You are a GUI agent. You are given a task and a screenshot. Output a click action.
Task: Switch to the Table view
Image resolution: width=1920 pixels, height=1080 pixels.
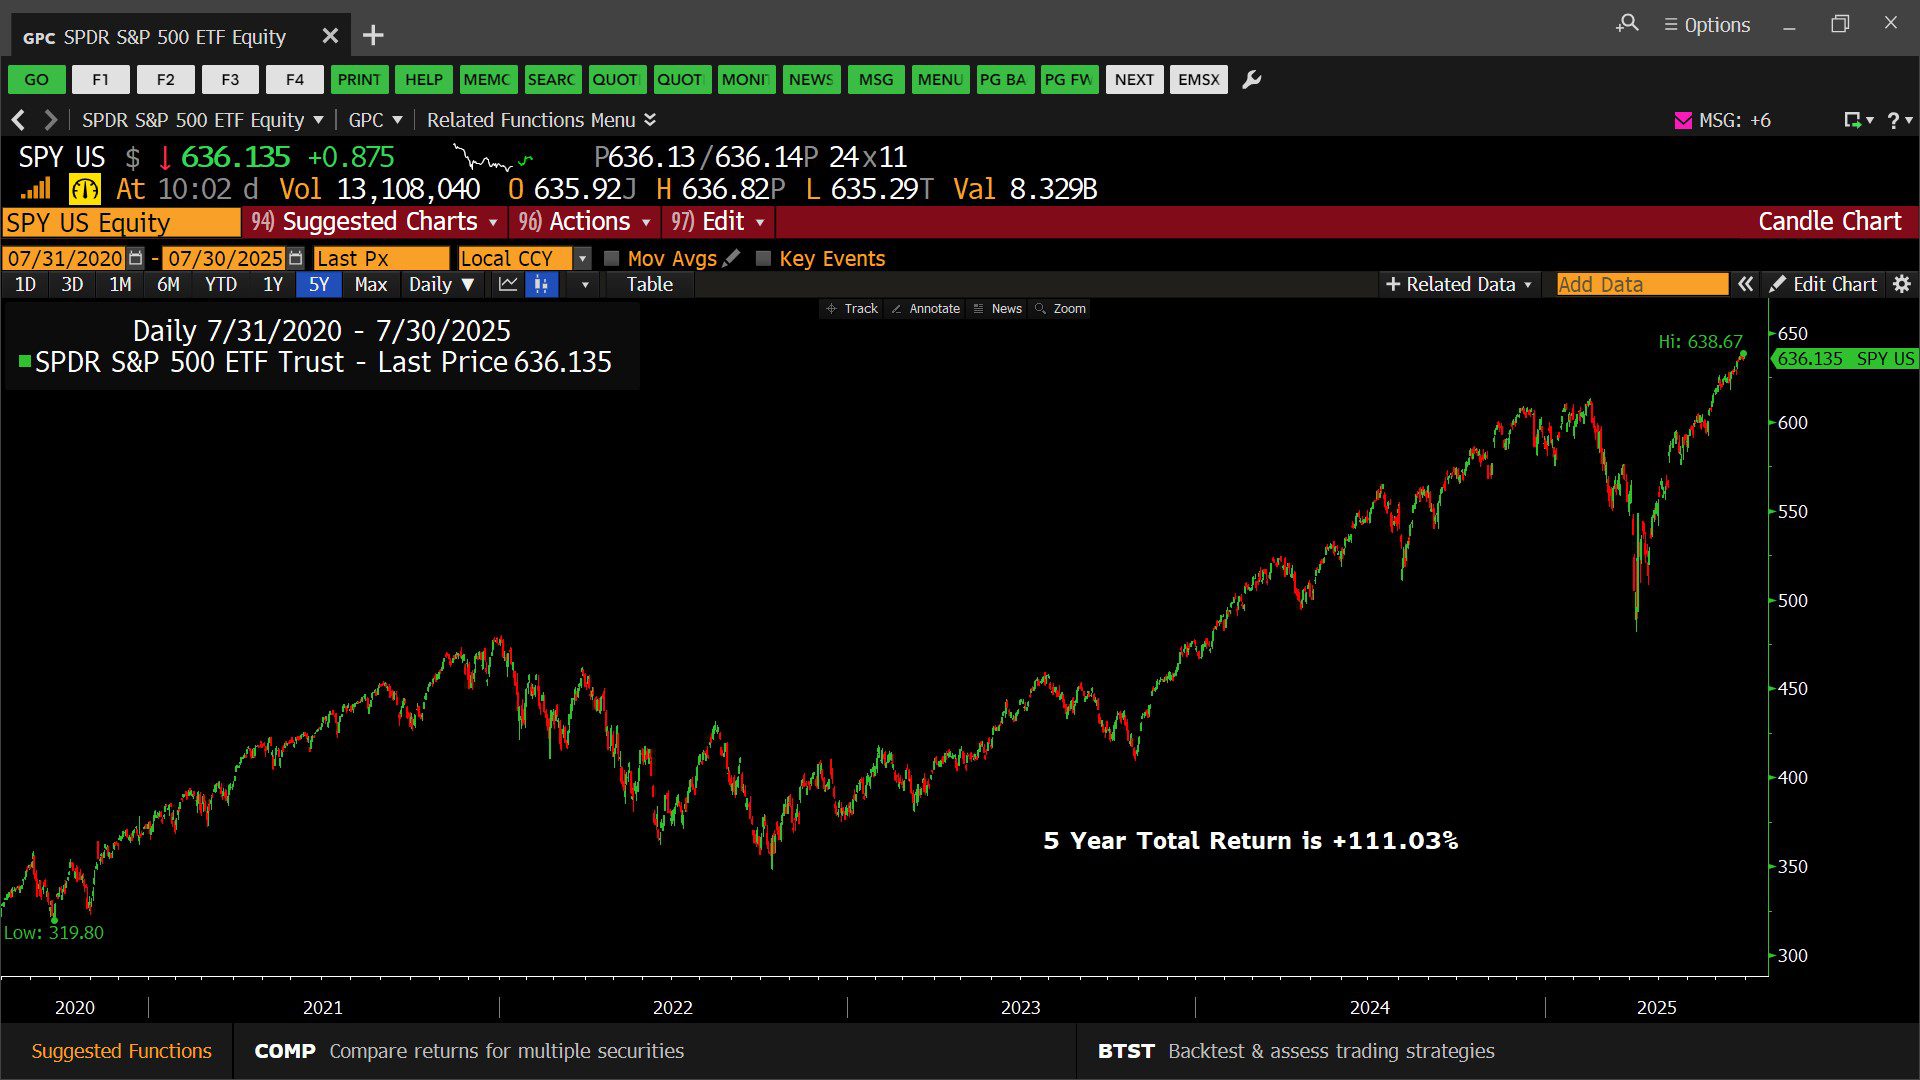point(650,284)
